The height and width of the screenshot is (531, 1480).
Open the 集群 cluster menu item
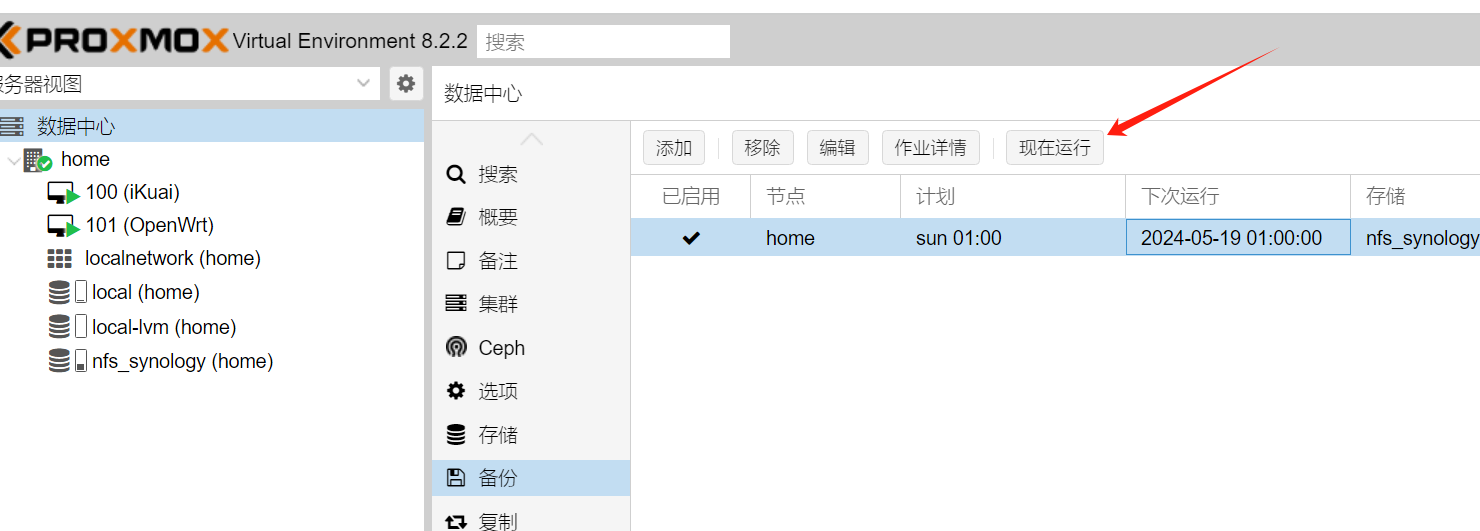(x=497, y=304)
